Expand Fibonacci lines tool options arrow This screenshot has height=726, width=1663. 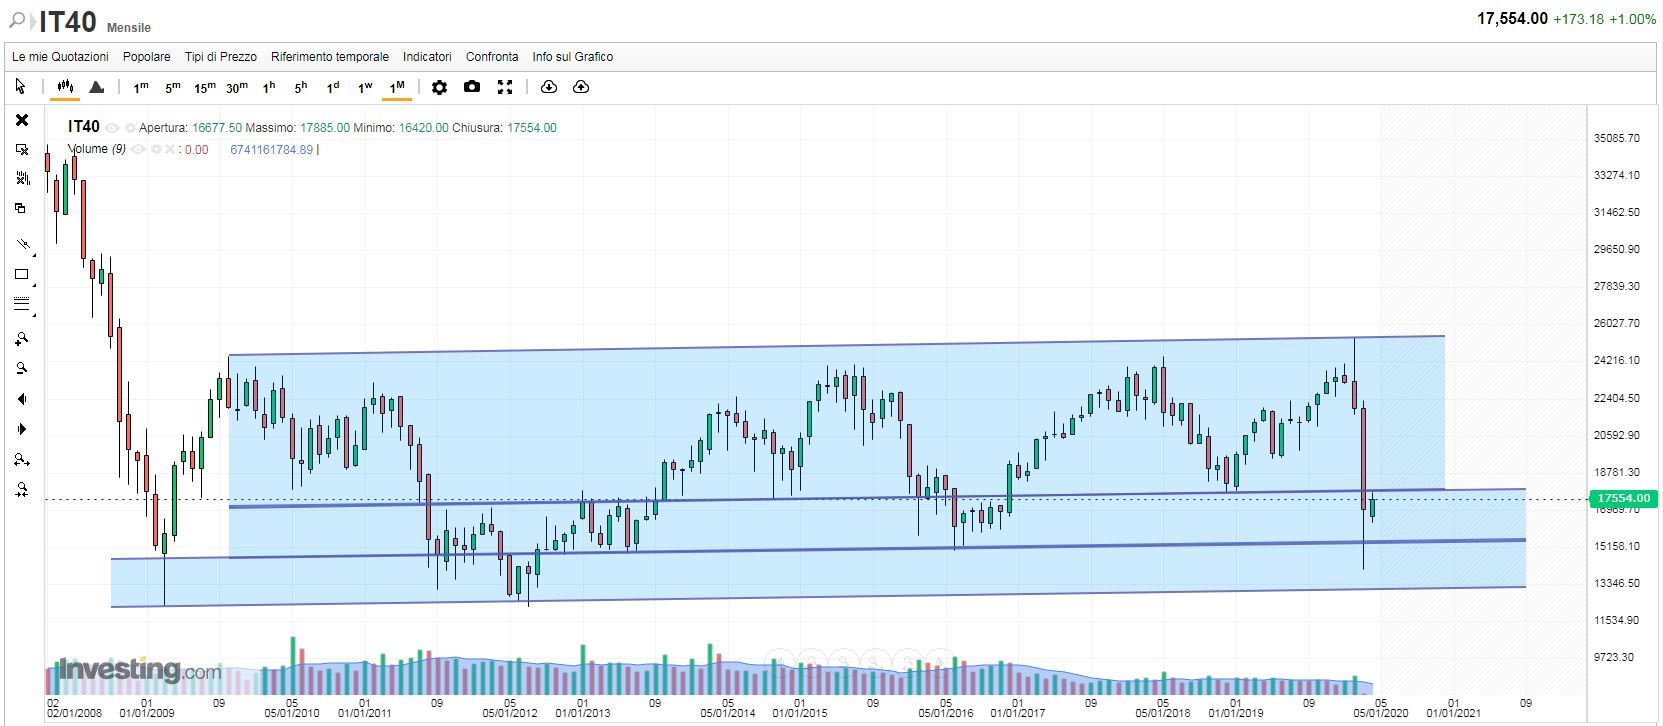(35, 314)
